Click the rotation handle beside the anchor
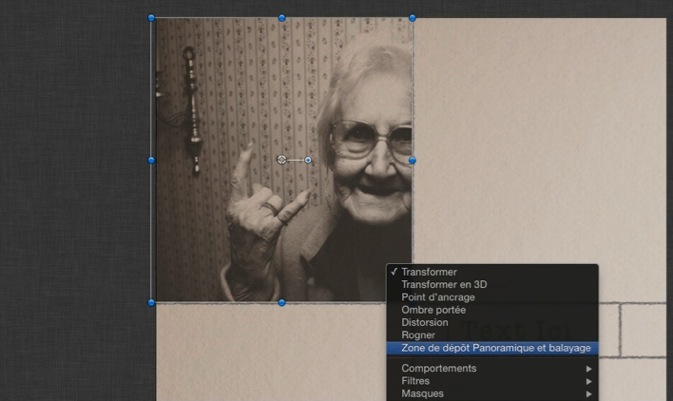 (x=308, y=160)
